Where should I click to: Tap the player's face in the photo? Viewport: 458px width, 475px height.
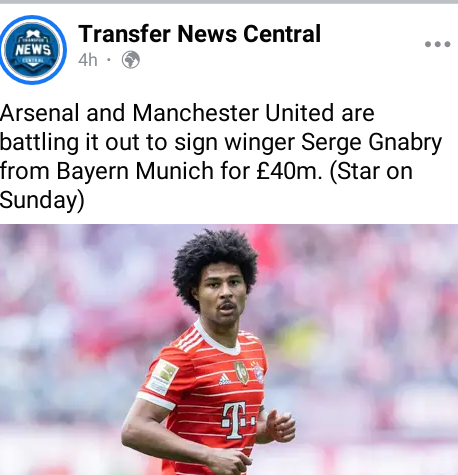tap(222, 292)
